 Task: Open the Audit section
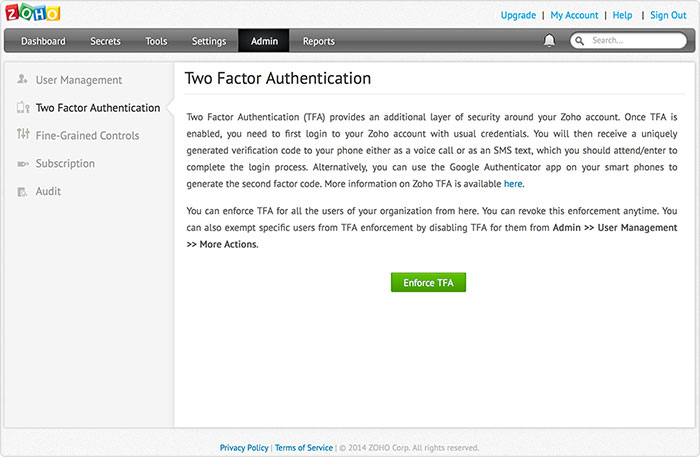[x=48, y=192]
